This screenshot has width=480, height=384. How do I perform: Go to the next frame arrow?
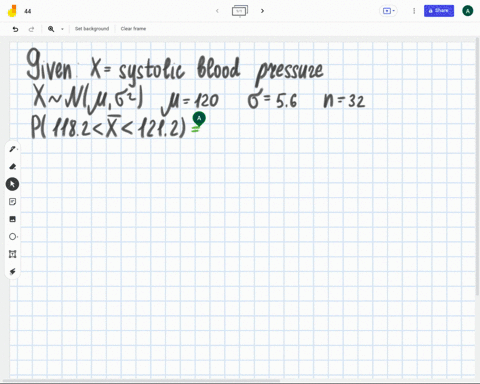tap(262, 11)
